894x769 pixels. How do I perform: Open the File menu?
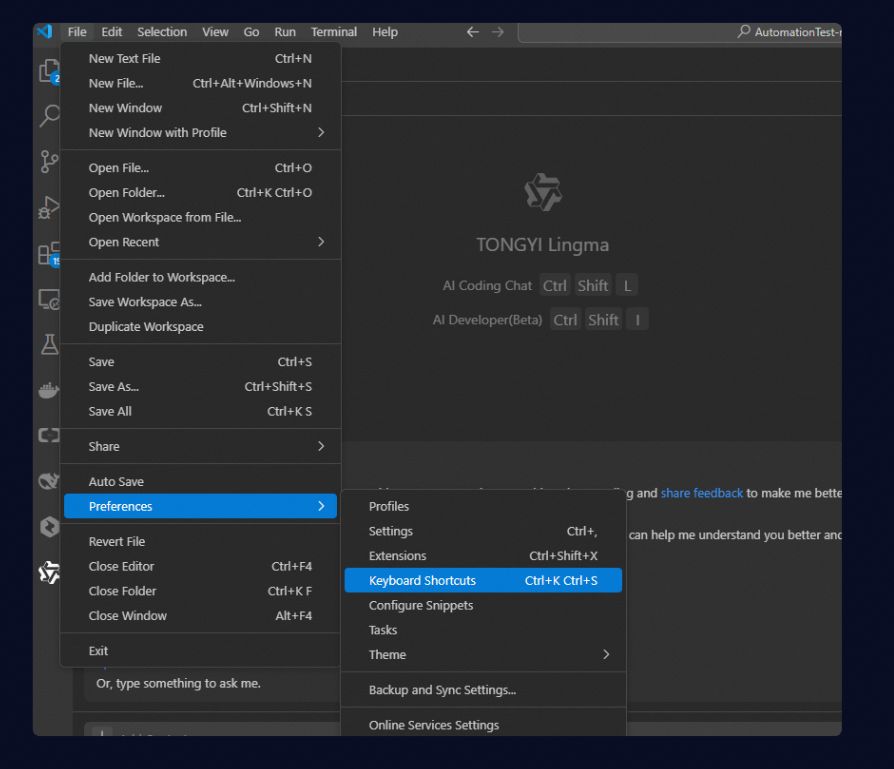[77, 32]
